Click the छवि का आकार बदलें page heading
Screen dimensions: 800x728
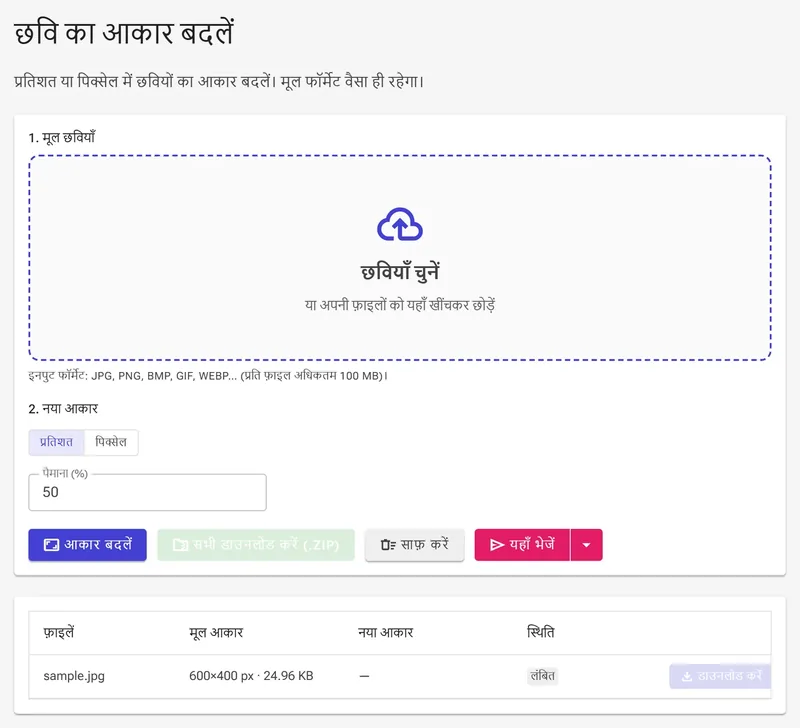coord(124,33)
